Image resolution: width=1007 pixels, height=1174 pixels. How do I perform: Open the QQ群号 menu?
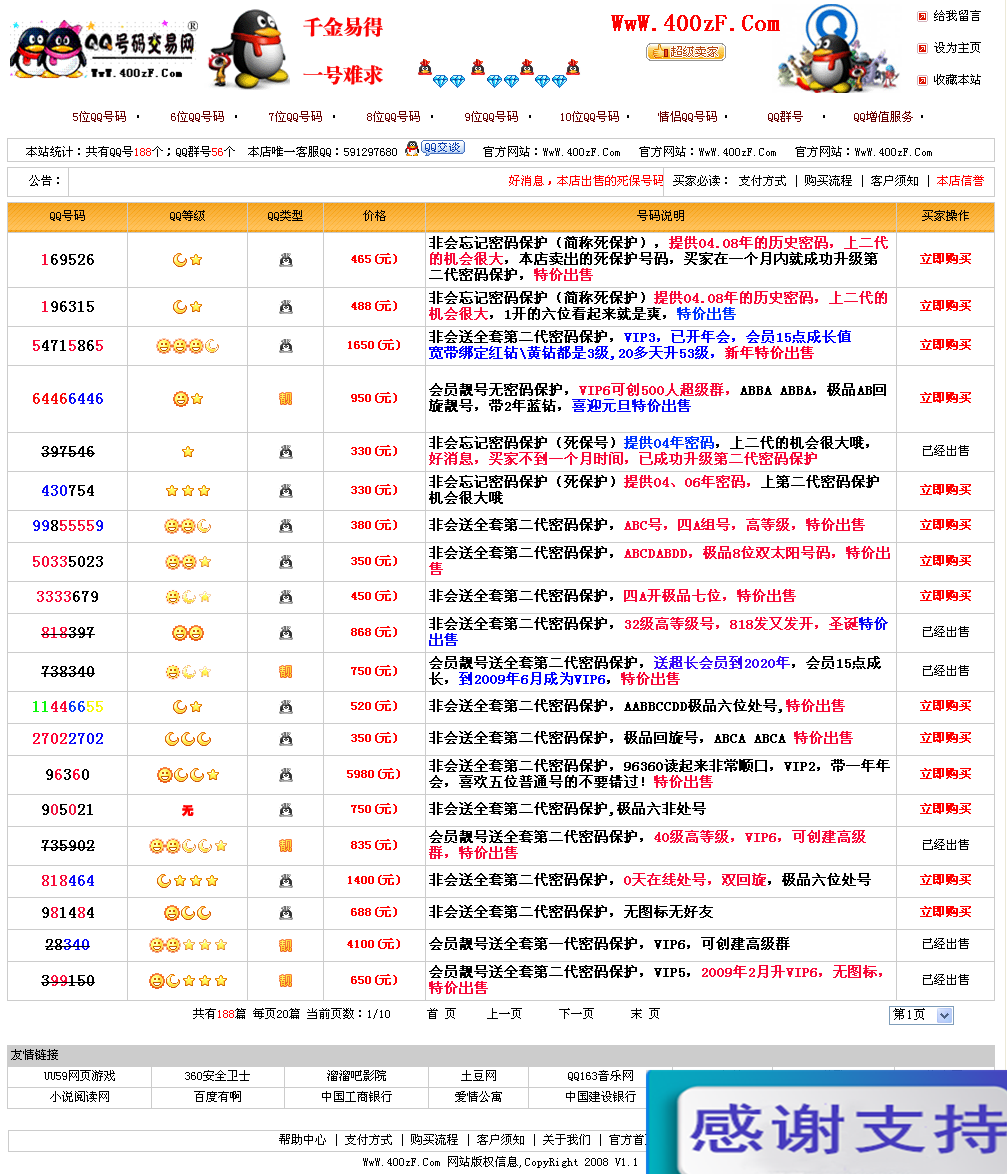[785, 117]
